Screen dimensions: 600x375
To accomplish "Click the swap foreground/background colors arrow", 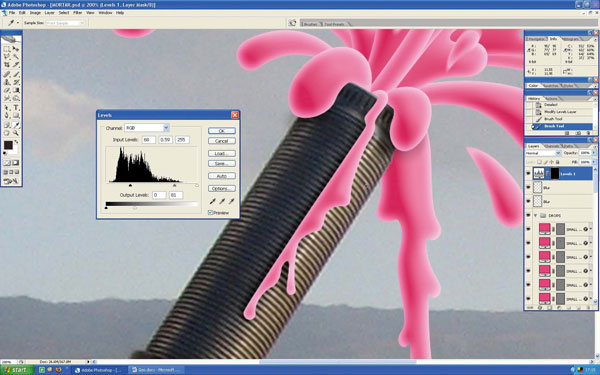I will [16, 142].
